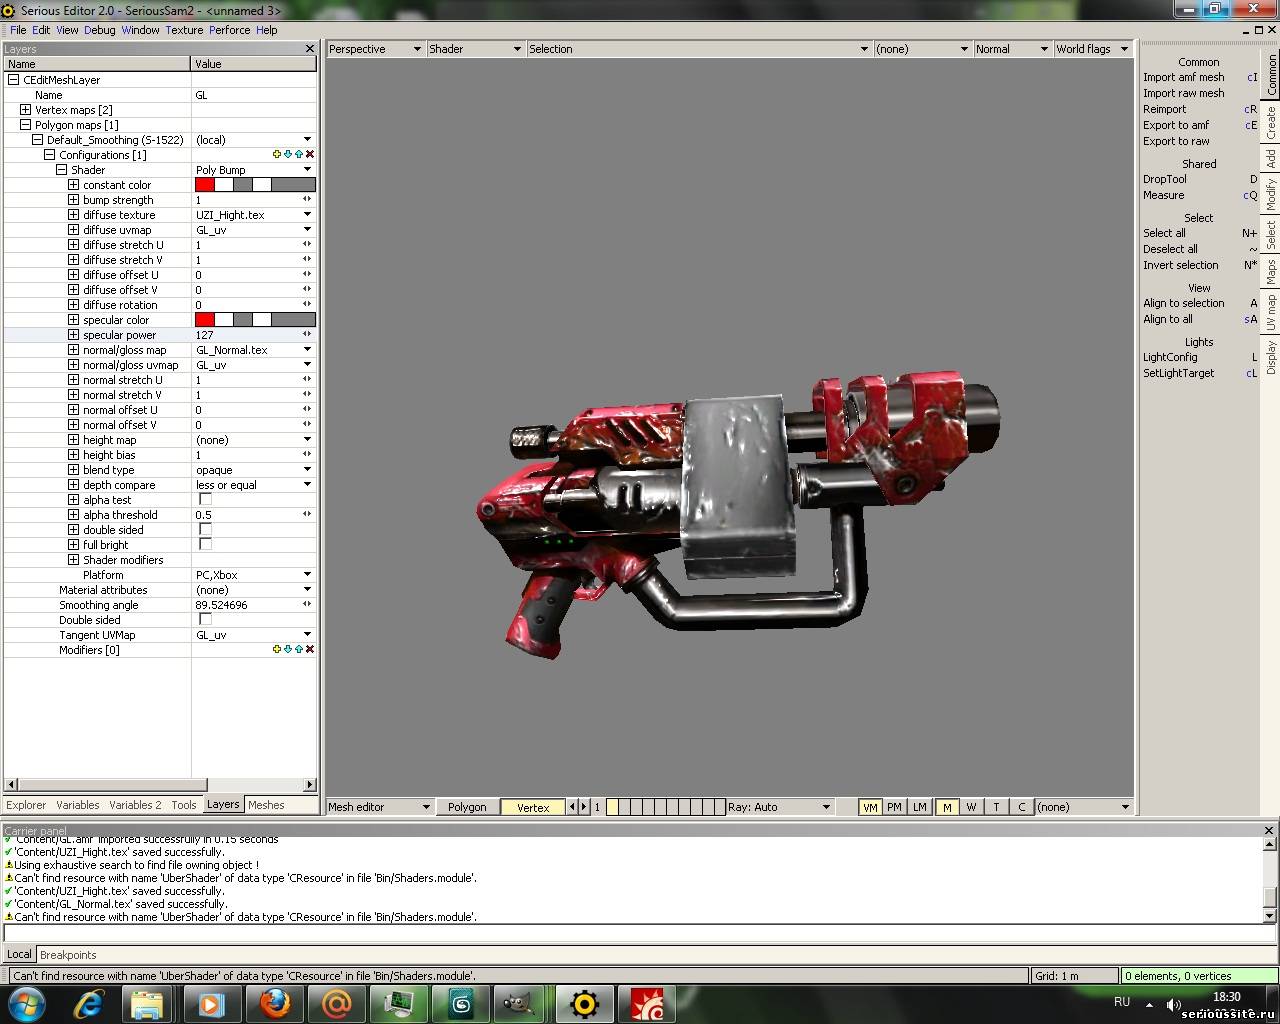The width and height of the screenshot is (1280, 1024).
Task: Open the Perforce menu
Action: (x=230, y=30)
